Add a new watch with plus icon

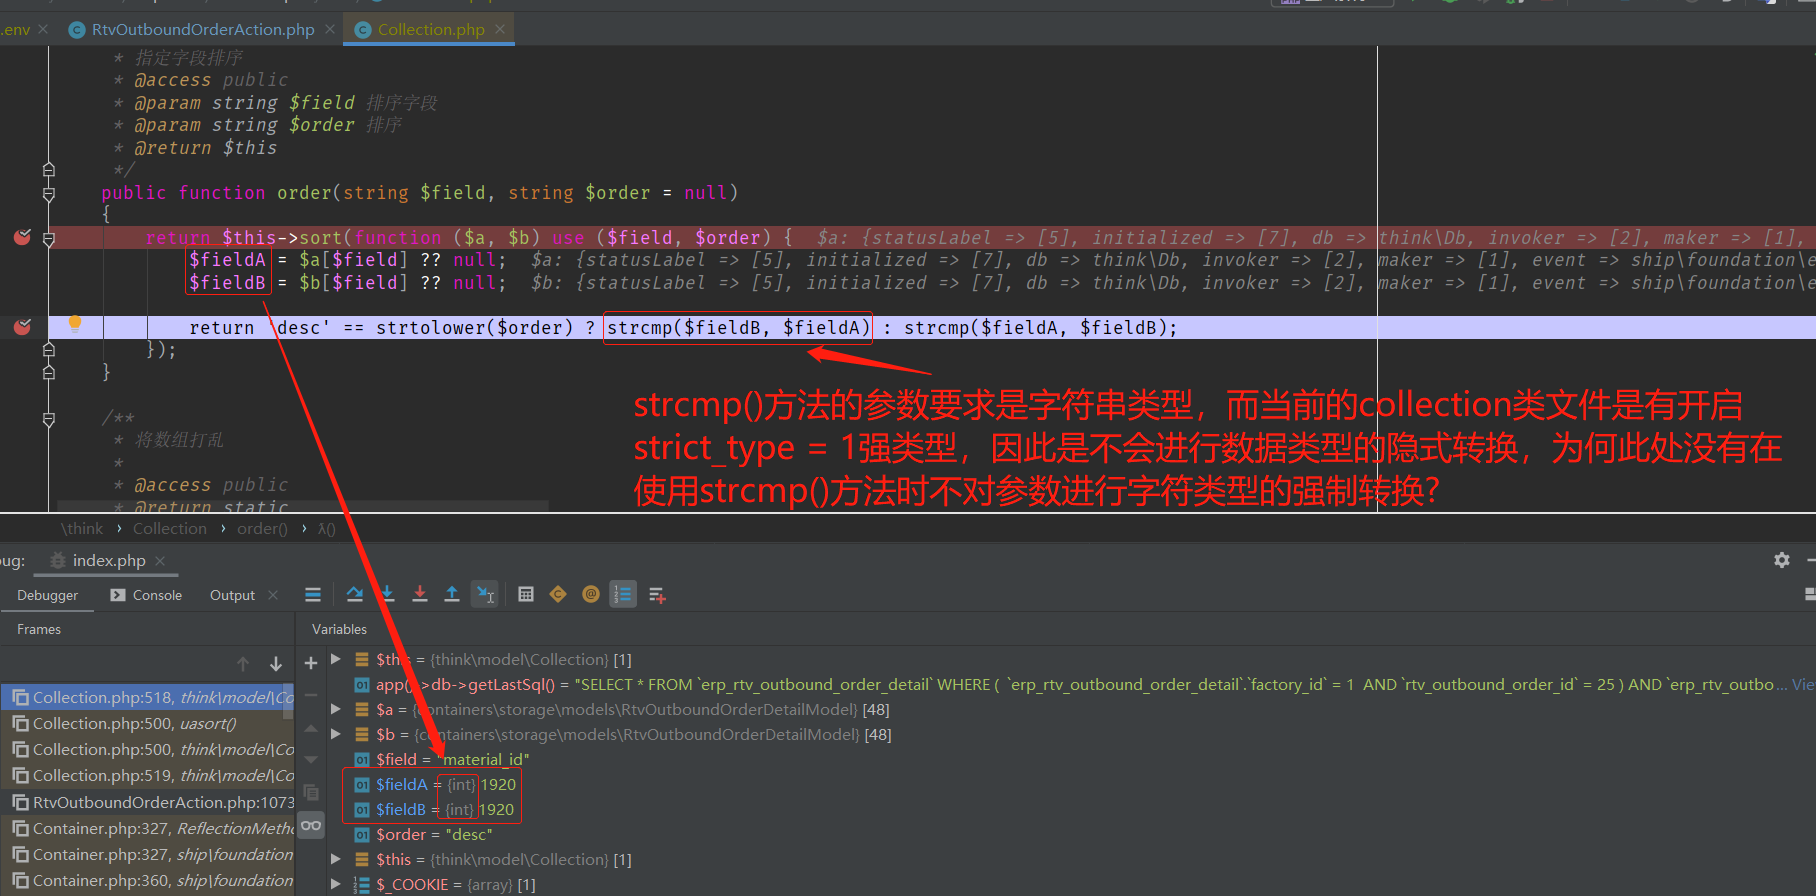pyautogui.click(x=311, y=663)
